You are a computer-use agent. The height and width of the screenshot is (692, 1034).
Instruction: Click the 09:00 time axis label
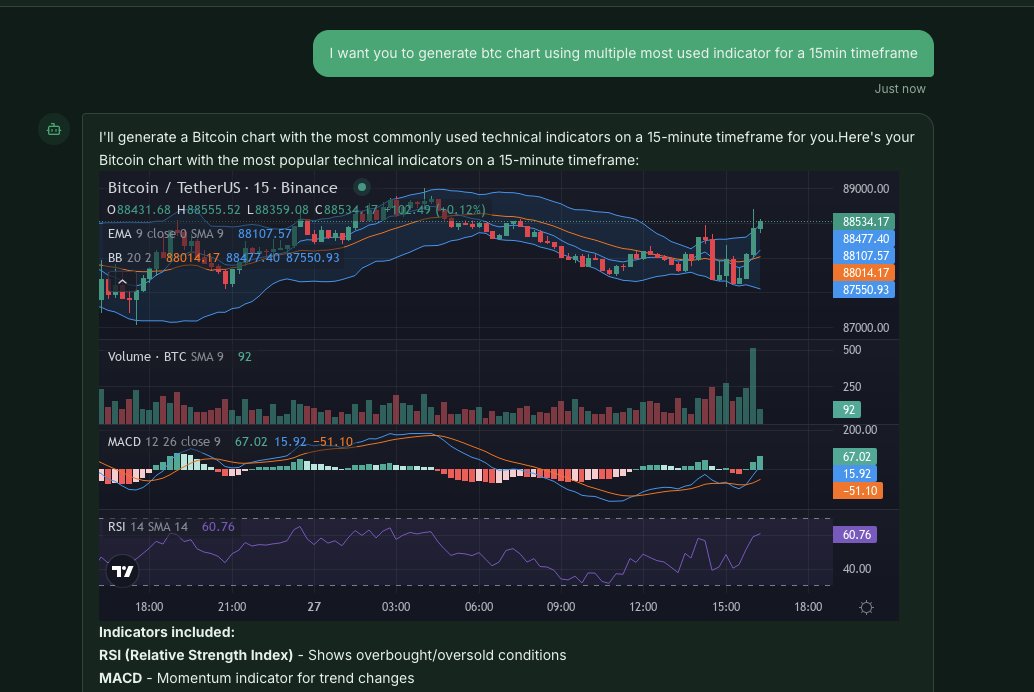click(x=561, y=607)
